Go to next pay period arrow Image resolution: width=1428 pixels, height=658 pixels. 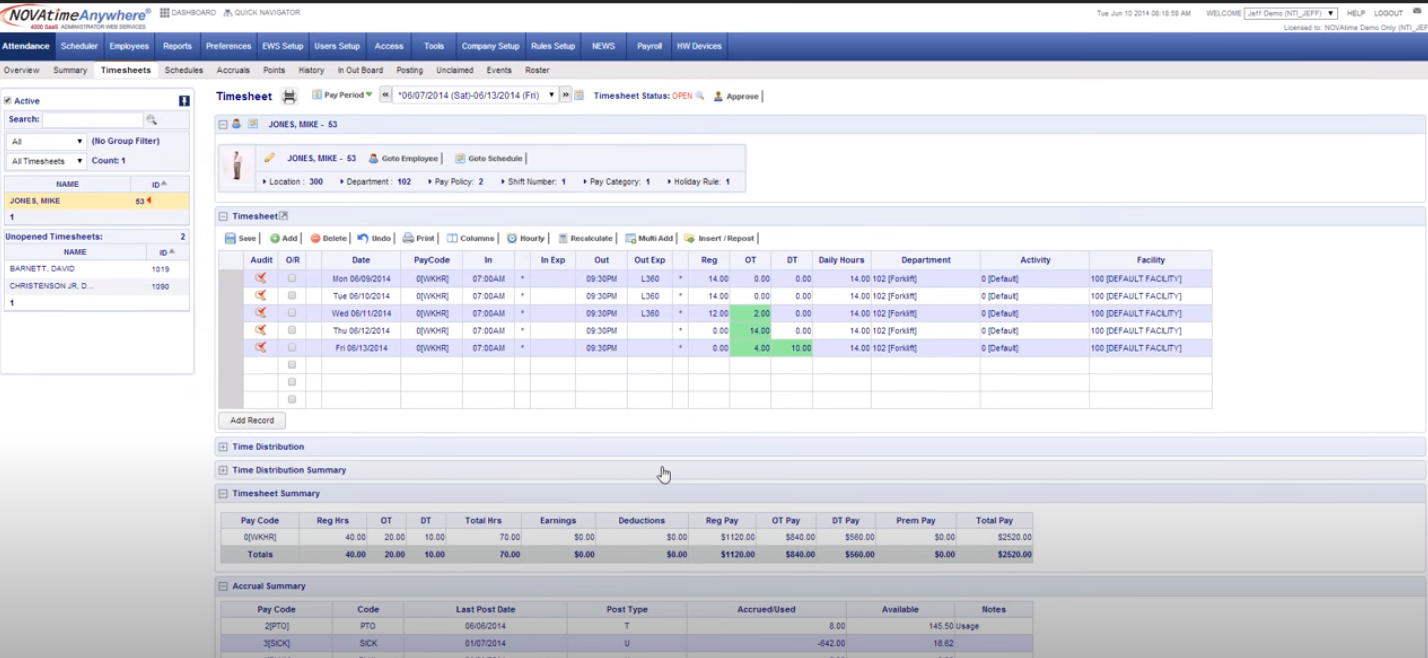pos(565,95)
